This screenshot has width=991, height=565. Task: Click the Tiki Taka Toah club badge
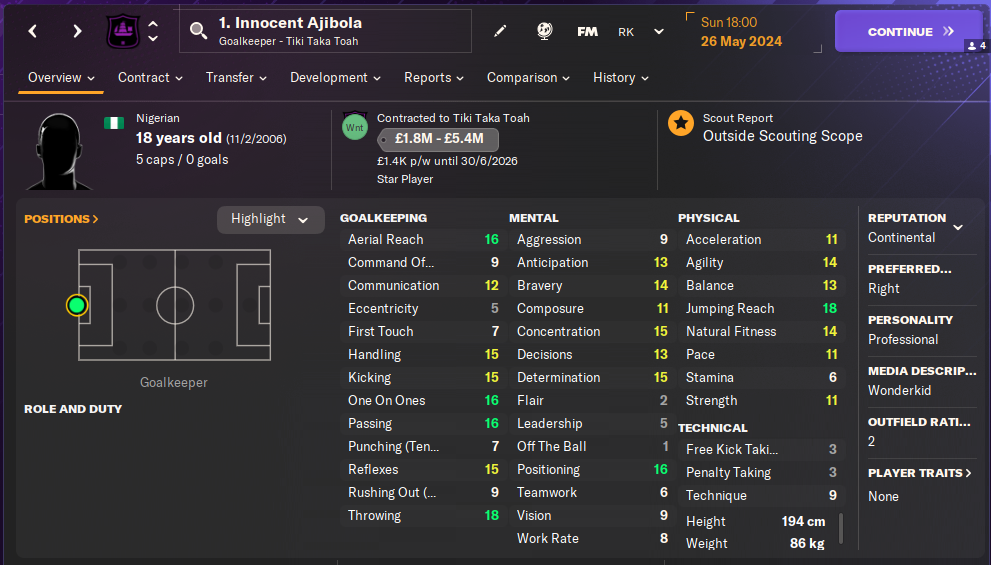click(123, 31)
